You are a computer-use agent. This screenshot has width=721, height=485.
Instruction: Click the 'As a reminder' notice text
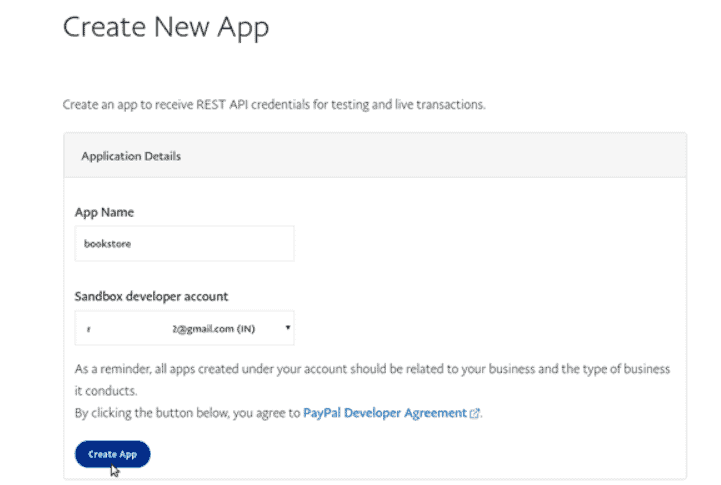[372, 380]
